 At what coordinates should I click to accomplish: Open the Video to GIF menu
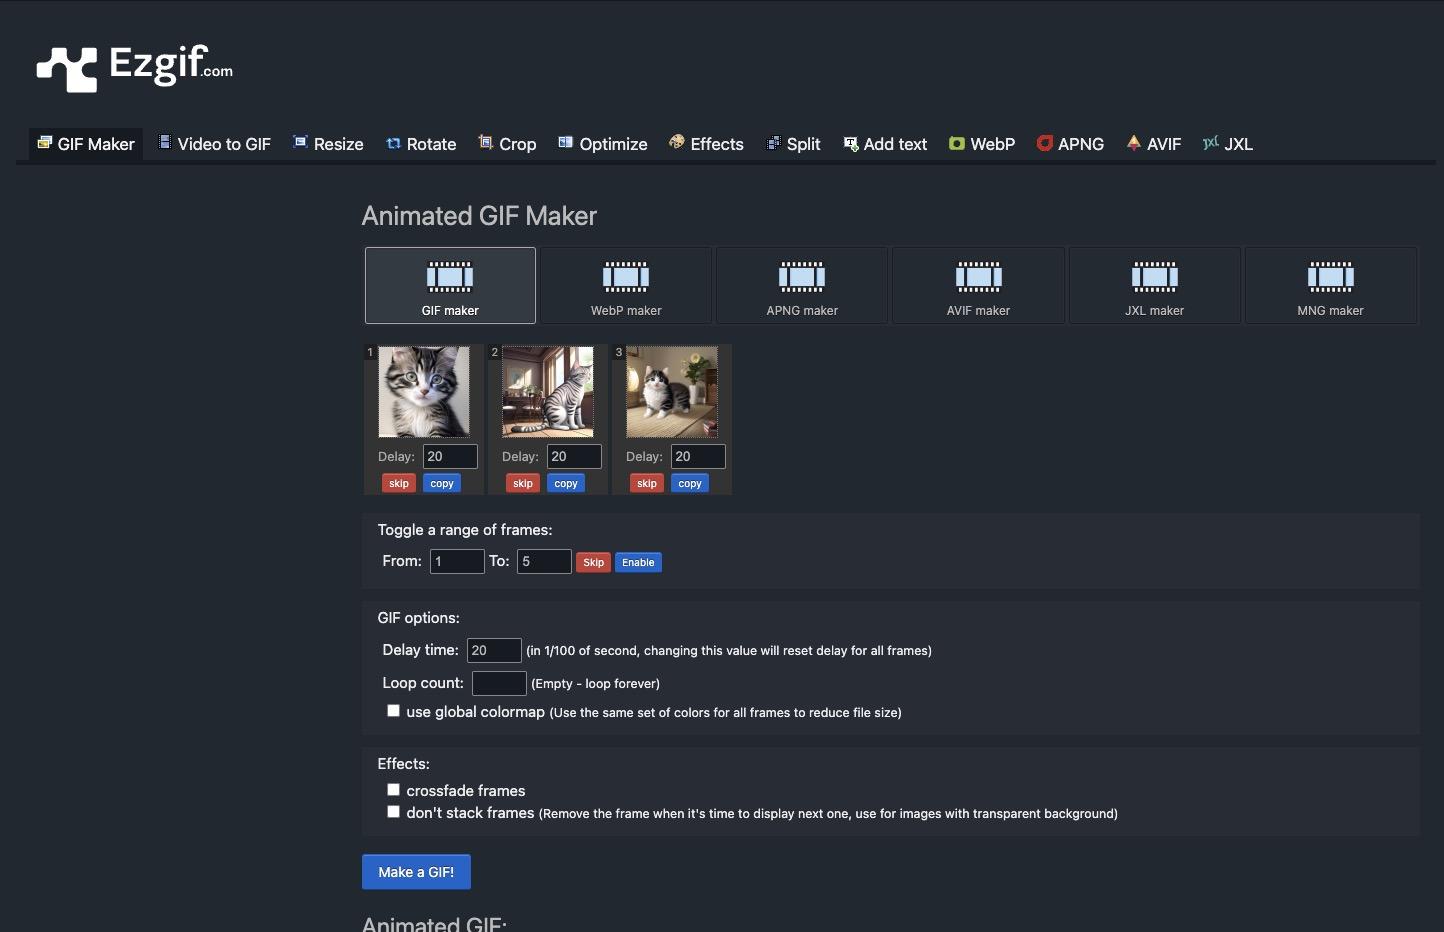pyautogui.click(x=214, y=144)
